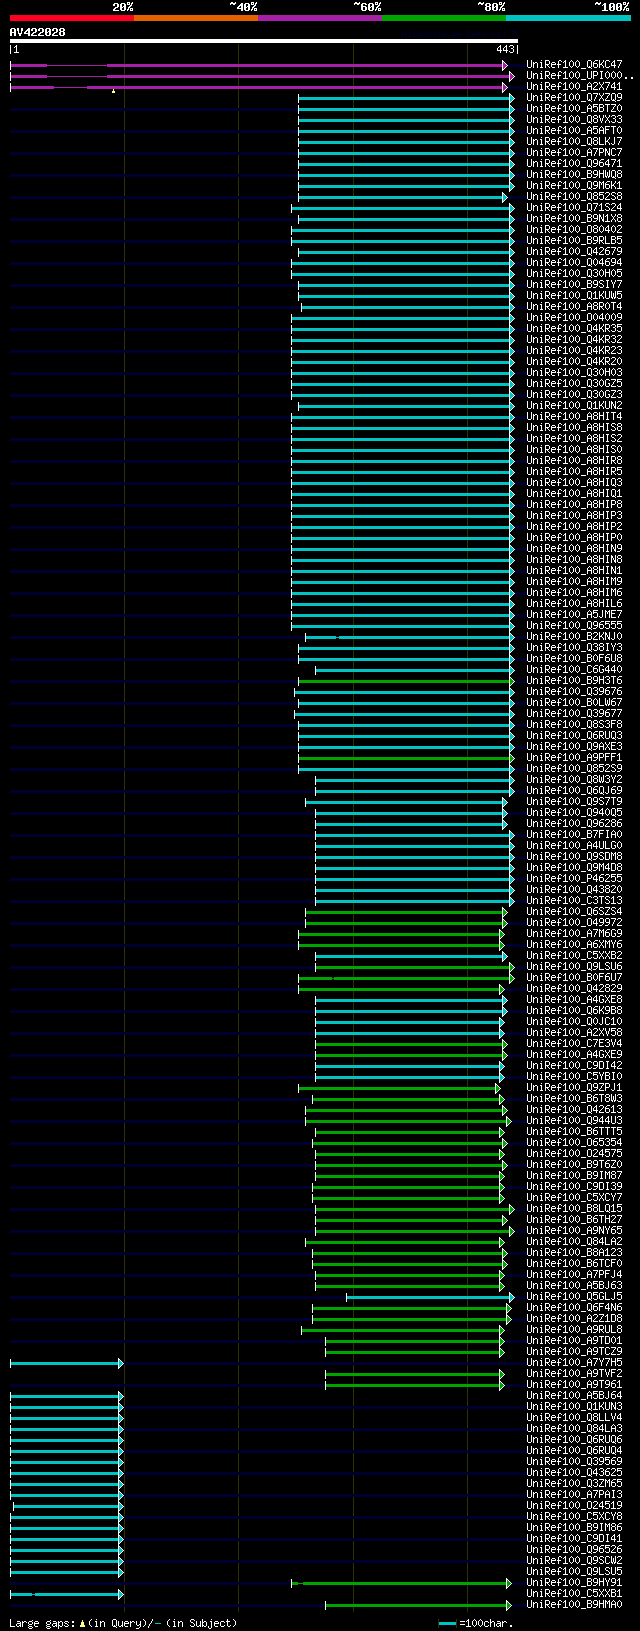The width and height of the screenshot is (640, 1631).
Task: Click label UniRef100_B8LQ15
Action: 574,1209
